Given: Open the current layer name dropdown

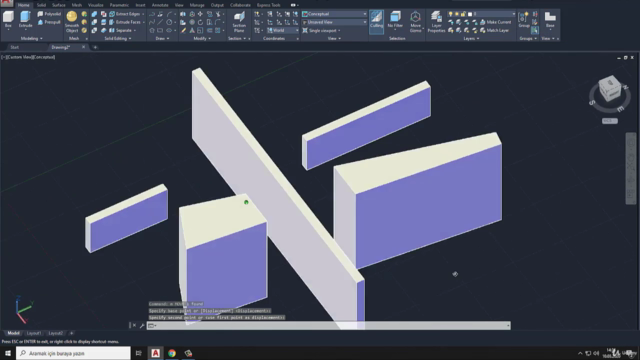Looking at the screenshot, I should 513,14.
